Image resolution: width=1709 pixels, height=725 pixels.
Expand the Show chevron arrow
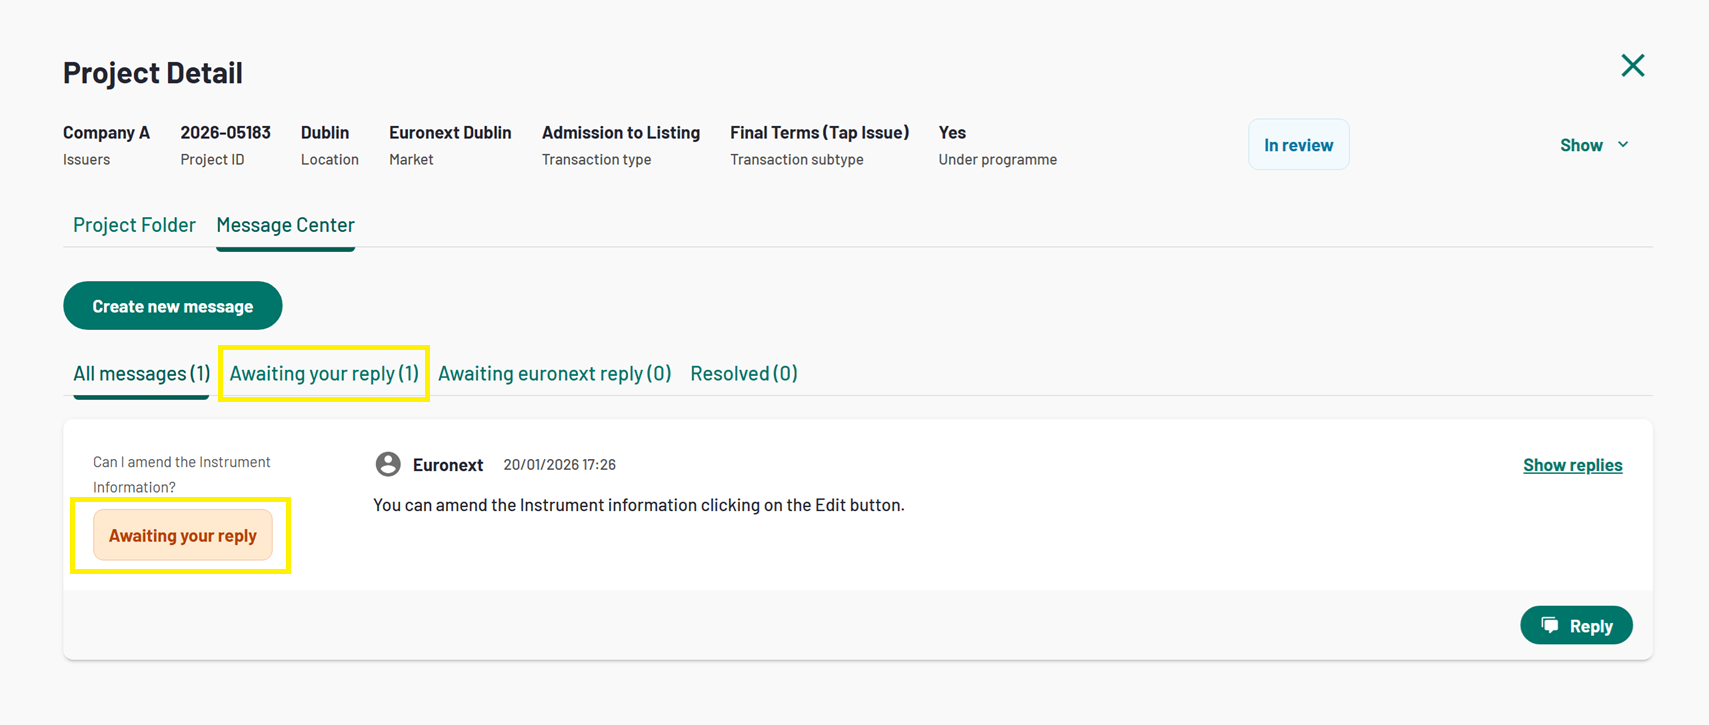click(1623, 145)
